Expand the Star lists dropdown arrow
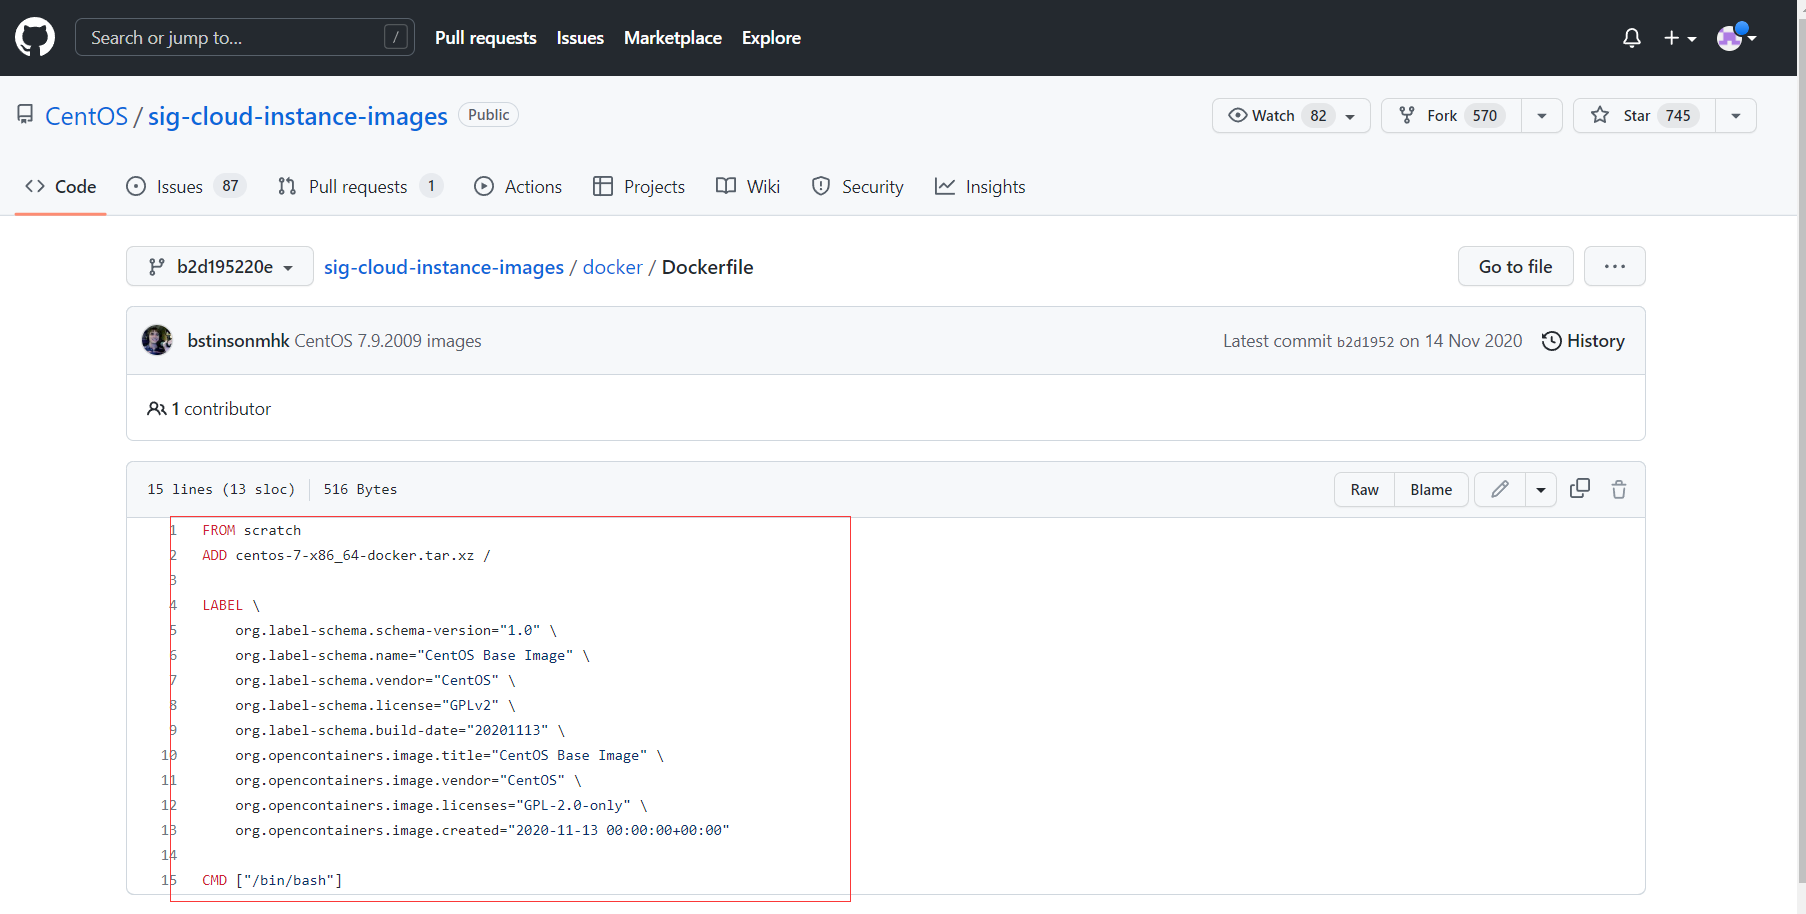Viewport: 1806px width, 914px height. (x=1736, y=115)
